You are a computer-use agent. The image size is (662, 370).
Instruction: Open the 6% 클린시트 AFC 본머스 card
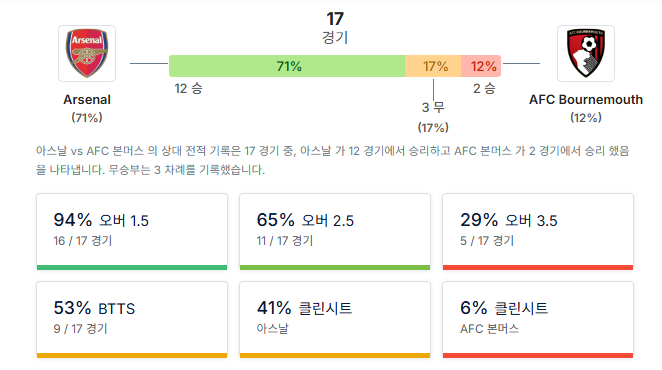(538, 320)
